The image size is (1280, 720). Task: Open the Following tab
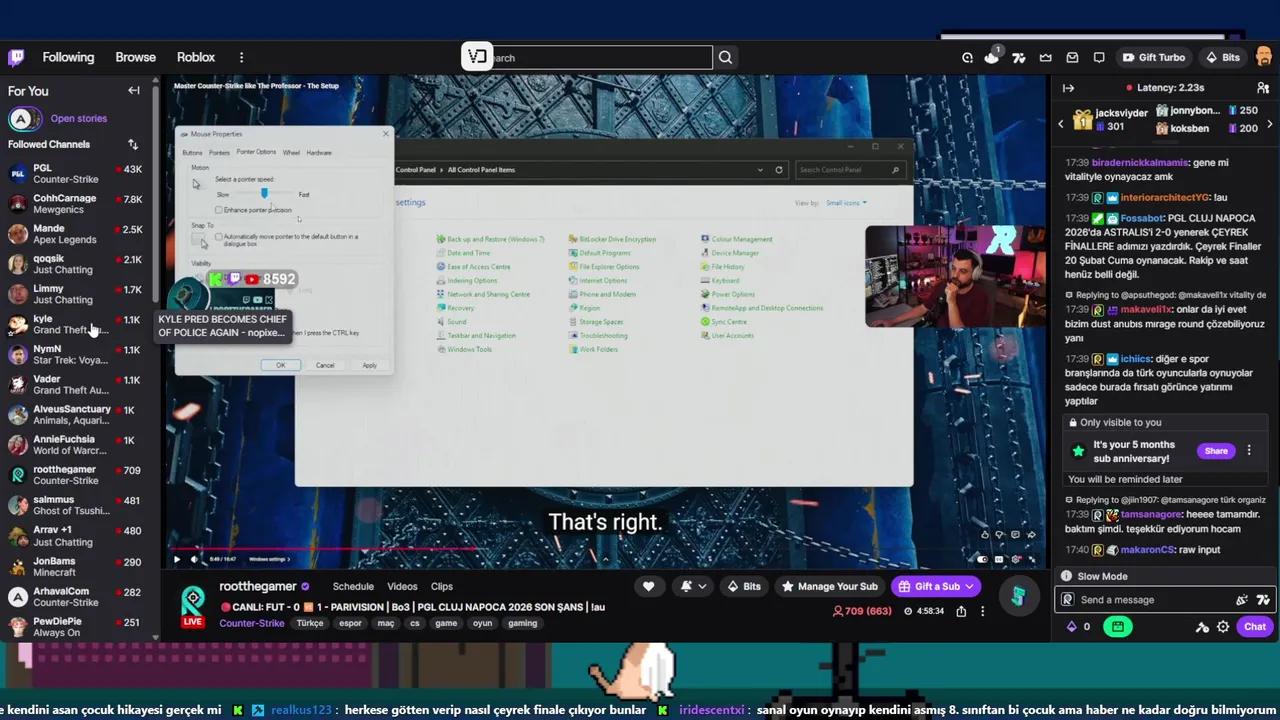68,57
